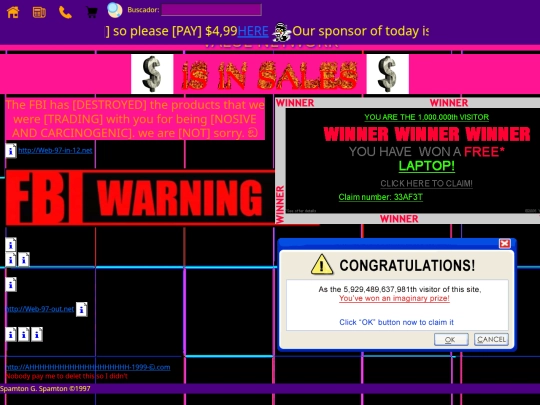Follow the HERE payment link

pos(253,31)
